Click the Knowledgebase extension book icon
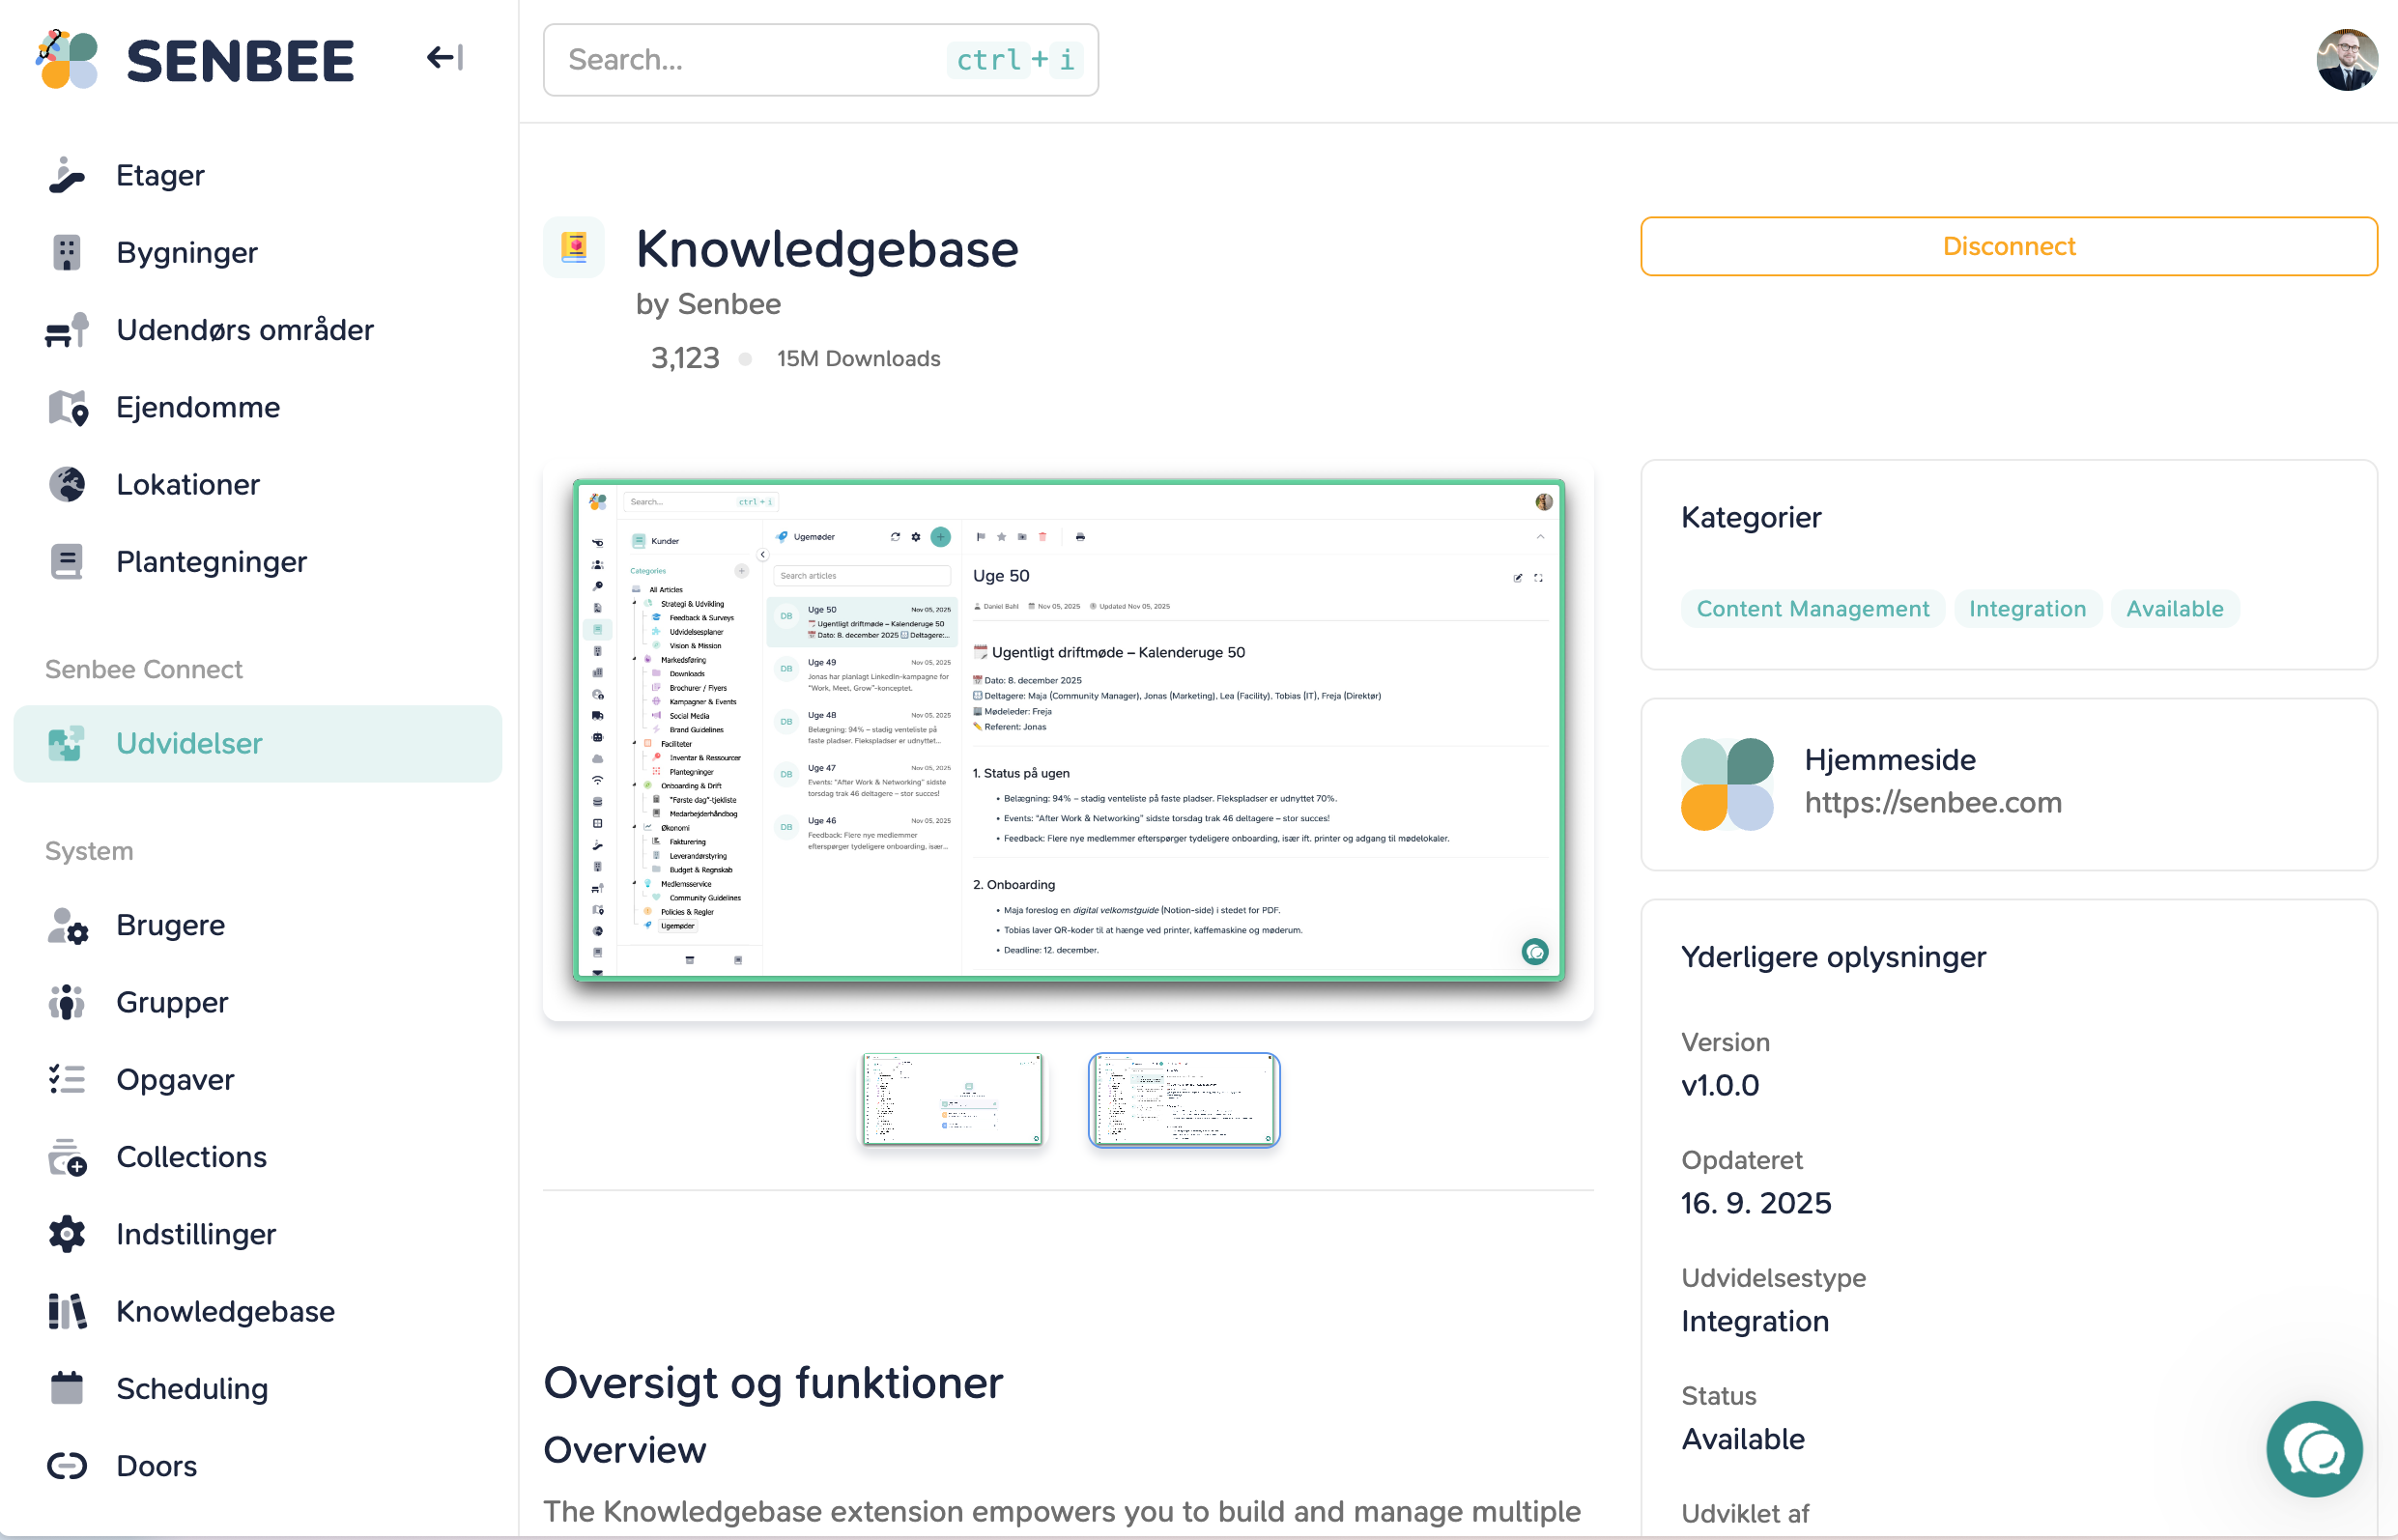The width and height of the screenshot is (2398, 1540). (x=574, y=247)
